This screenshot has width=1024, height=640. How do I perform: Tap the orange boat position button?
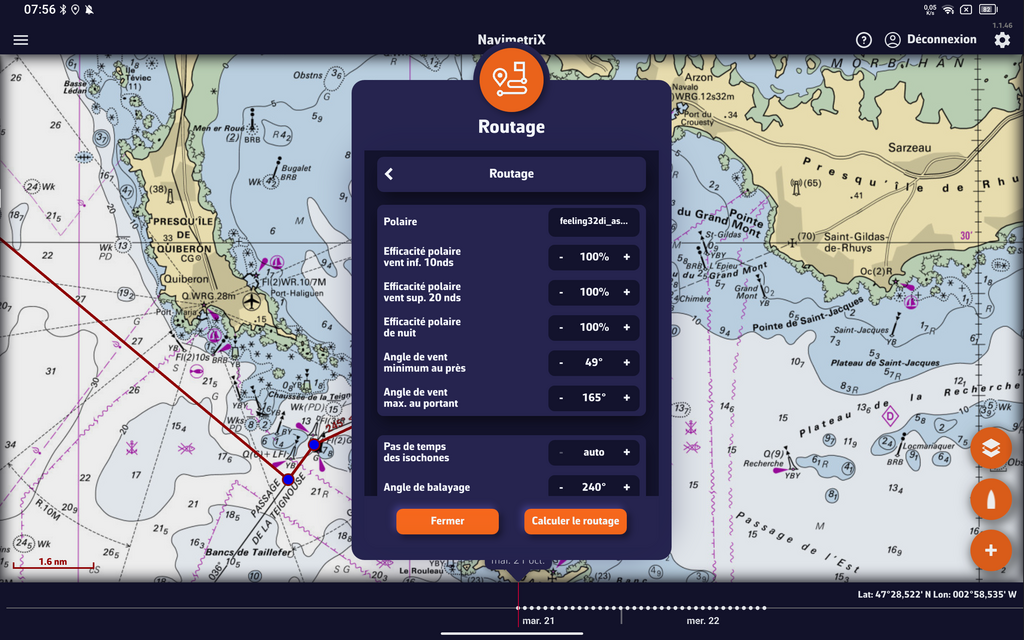pyautogui.click(x=990, y=499)
